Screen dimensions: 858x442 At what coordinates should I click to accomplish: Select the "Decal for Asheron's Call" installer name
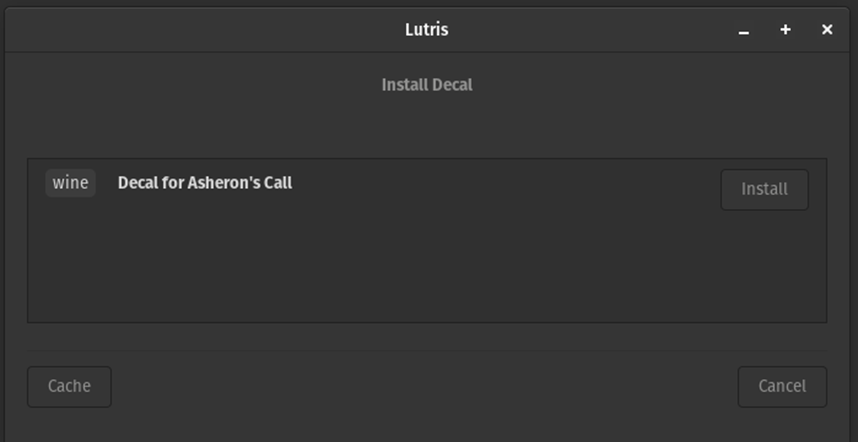pyautogui.click(x=205, y=183)
